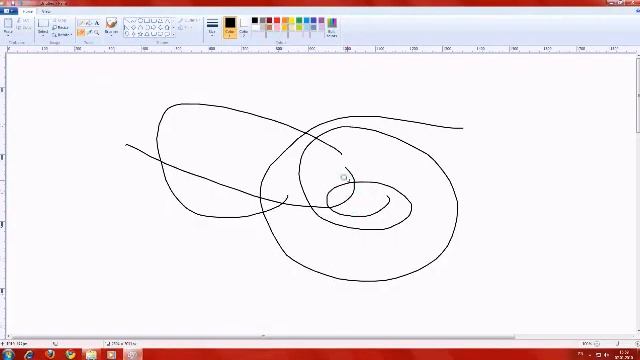Click the Select rectangle icon
This screenshot has height=360, width=640.
click(x=43, y=23)
